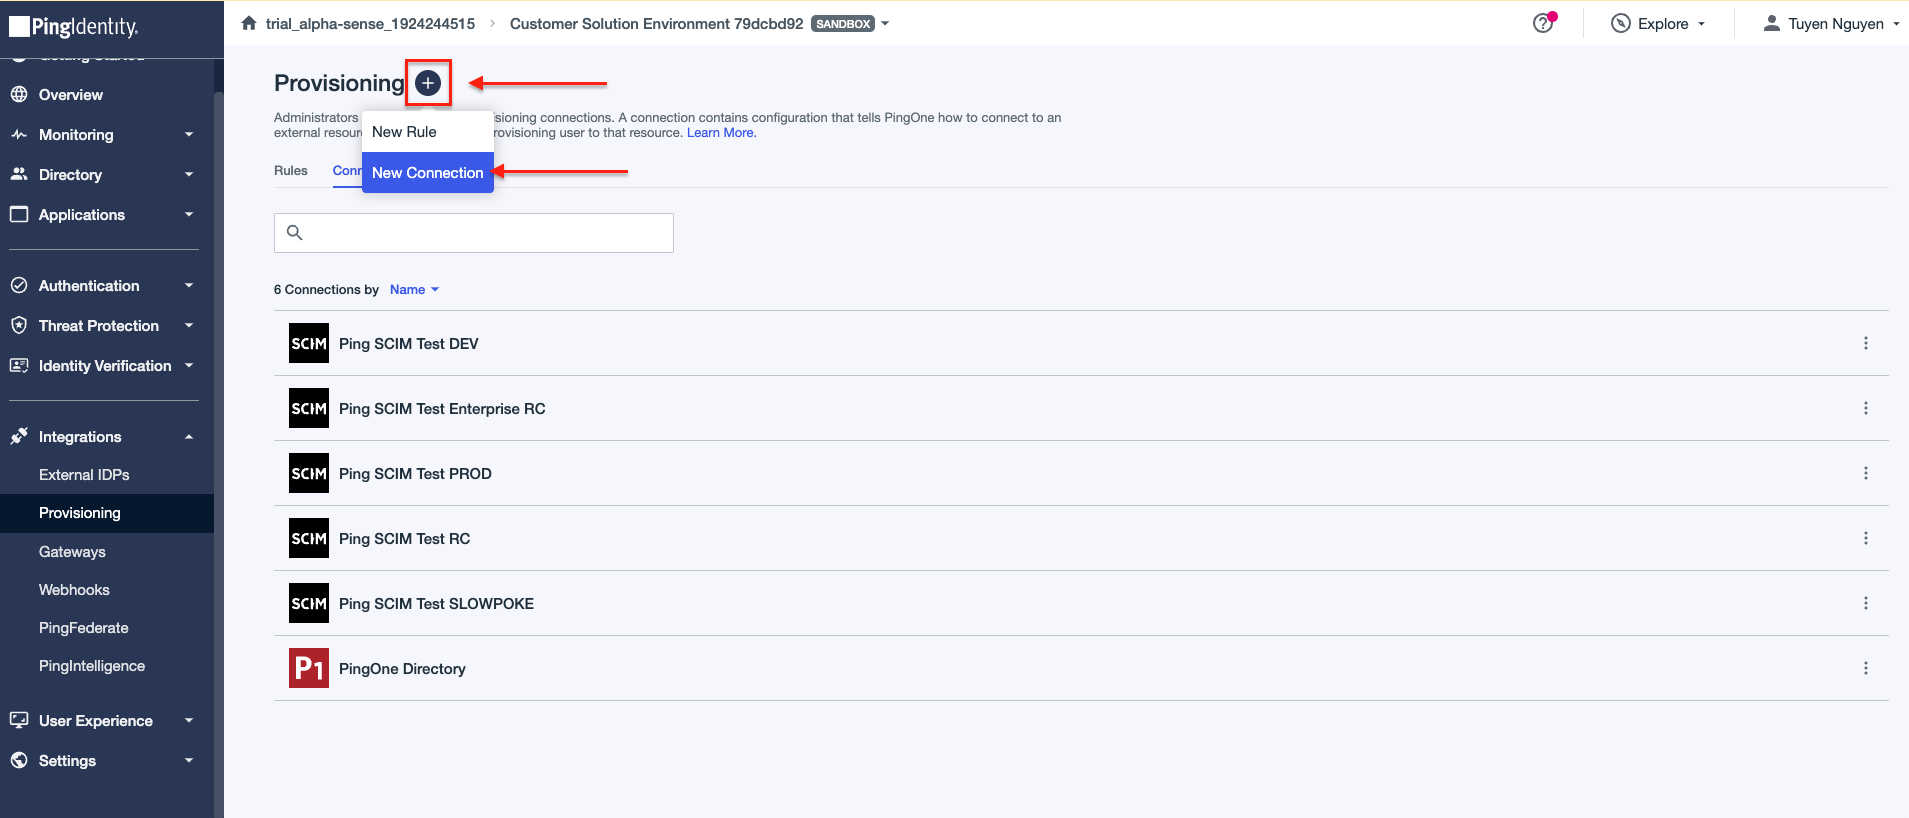The width and height of the screenshot is (1909, 818).
Task: Click the SCIM logo for Ping SCIM Test DEV
Action: click(x=309, y=343)
